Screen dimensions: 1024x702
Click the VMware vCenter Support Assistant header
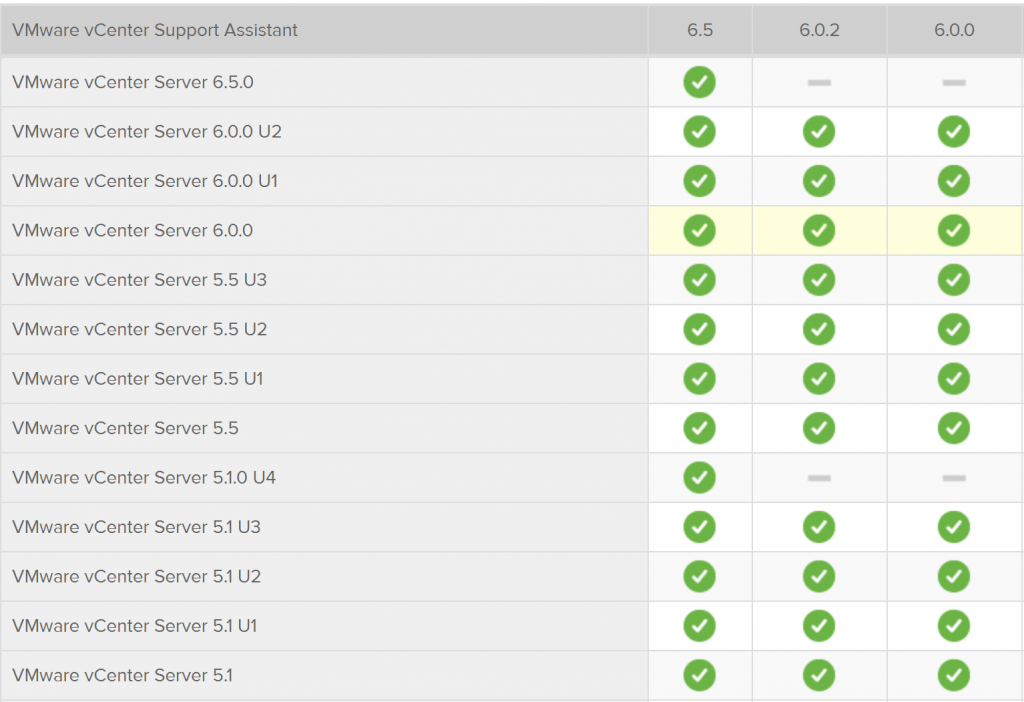pos(155,30)
